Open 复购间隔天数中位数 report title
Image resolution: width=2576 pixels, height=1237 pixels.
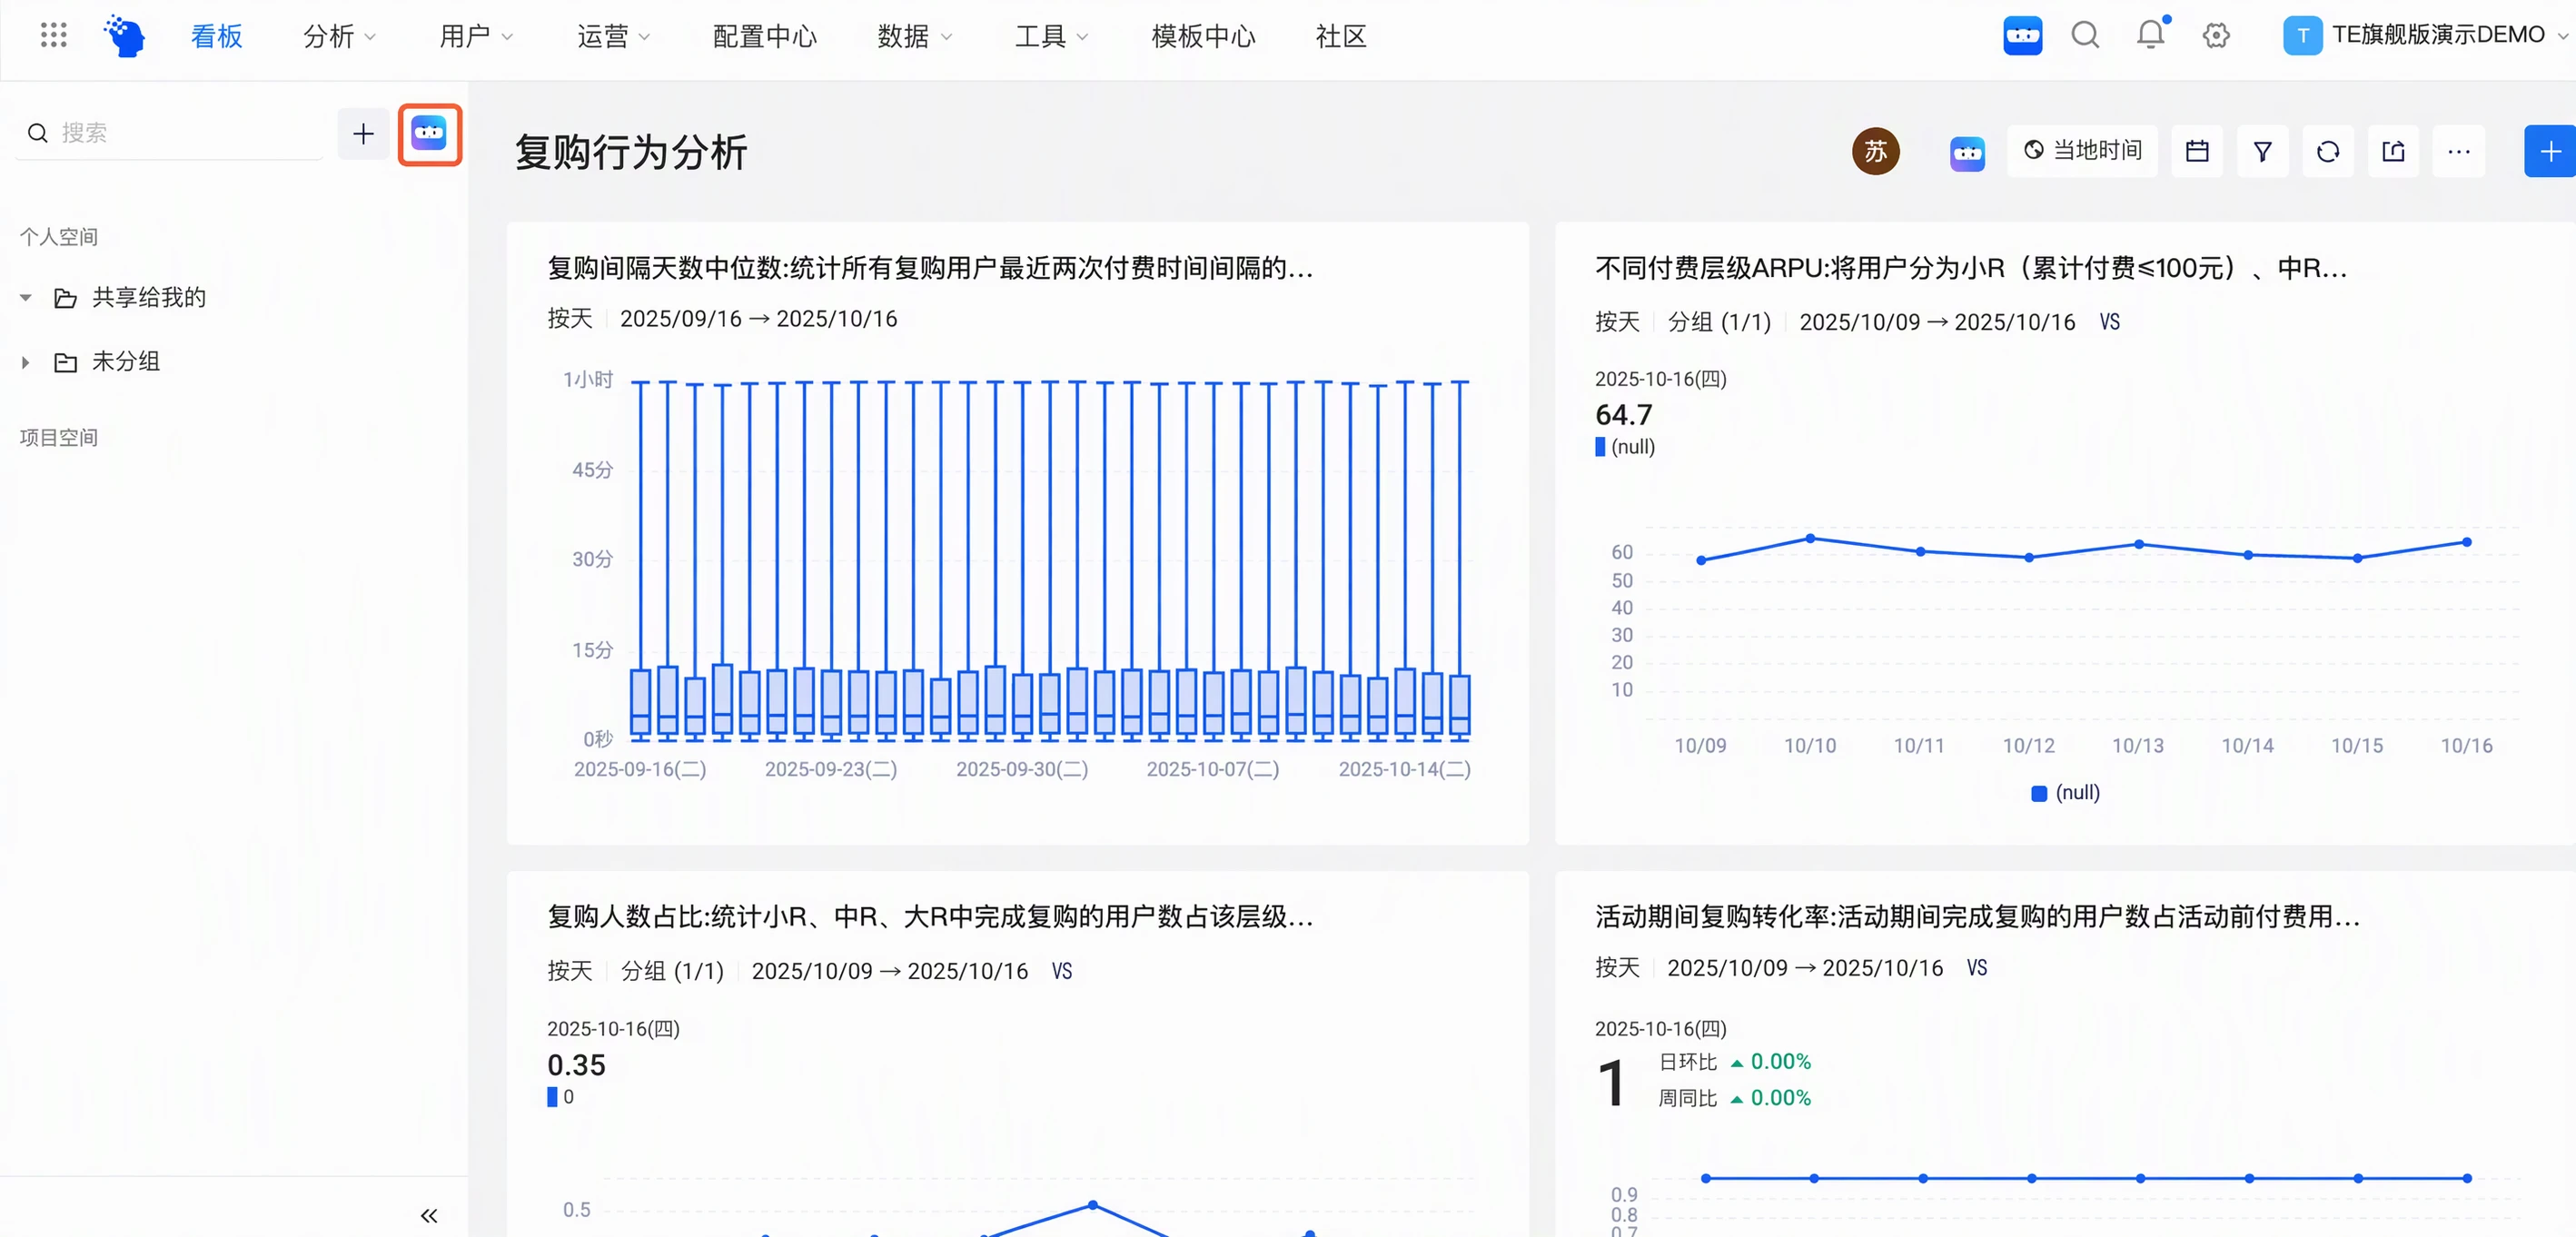tap(930, 268)
